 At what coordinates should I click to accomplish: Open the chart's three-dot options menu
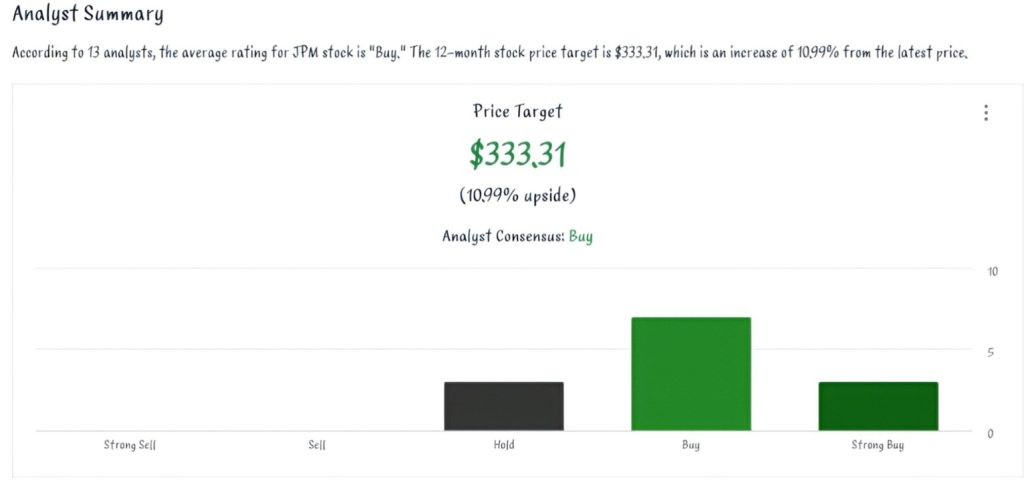(x=986, y=113)
